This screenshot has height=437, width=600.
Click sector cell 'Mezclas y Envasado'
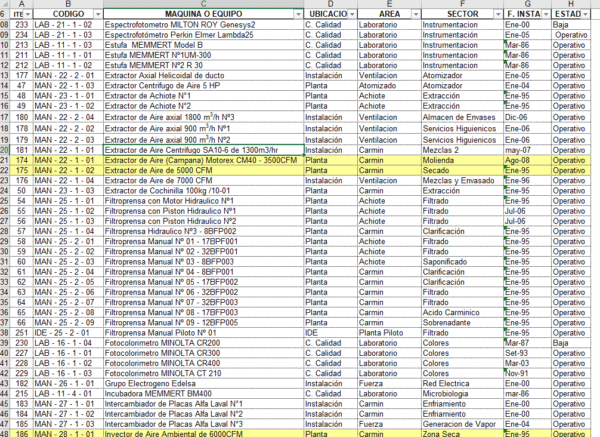tap(462, 181)
